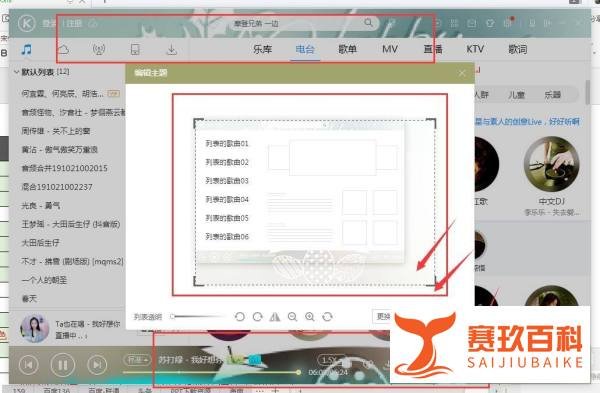Reset the theme image with refresh icon
The width and height of the screenshot is (600, 393).
pos(328,316)
